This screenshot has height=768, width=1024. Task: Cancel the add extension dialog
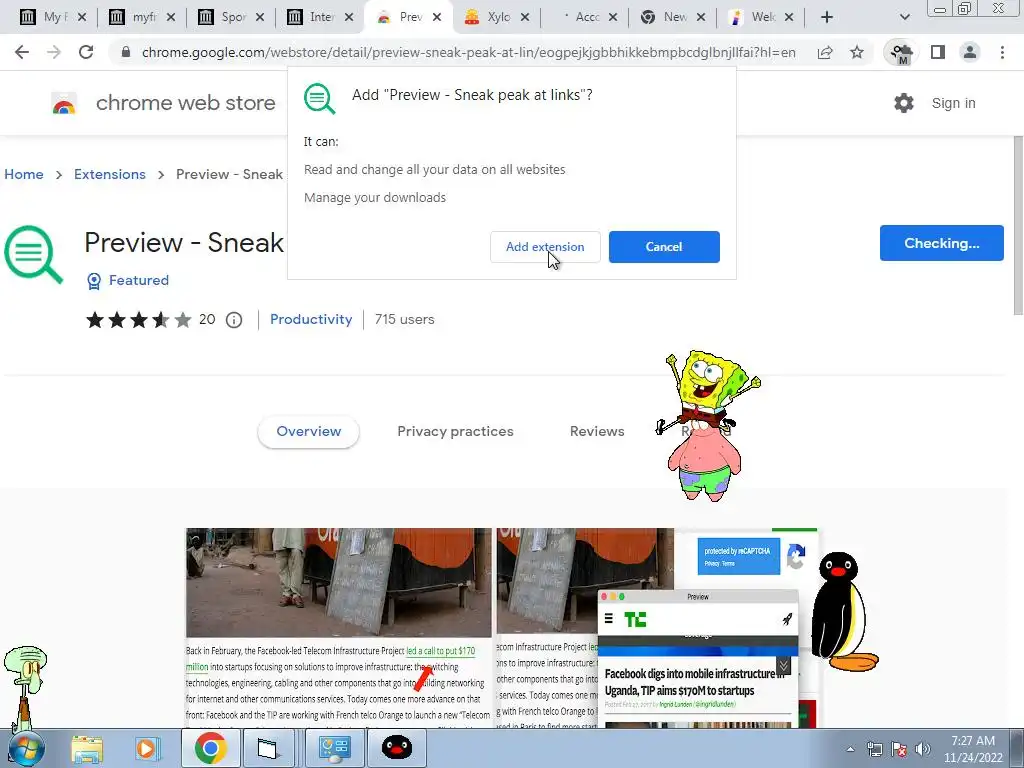(664, 247)
